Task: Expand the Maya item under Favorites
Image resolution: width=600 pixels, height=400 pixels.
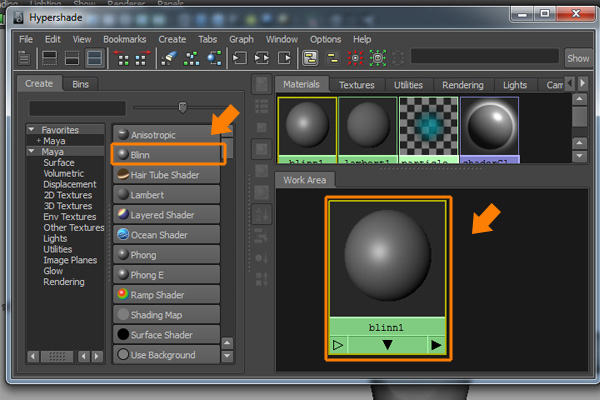Action: coord(38,141)
